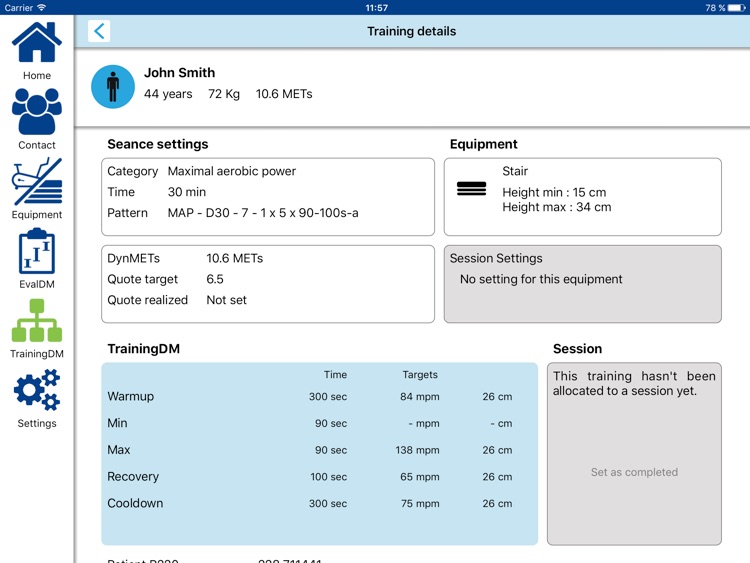Click Warmup target 84 mpm
This screenshot has width=750, height=563.
click(419, 397)
